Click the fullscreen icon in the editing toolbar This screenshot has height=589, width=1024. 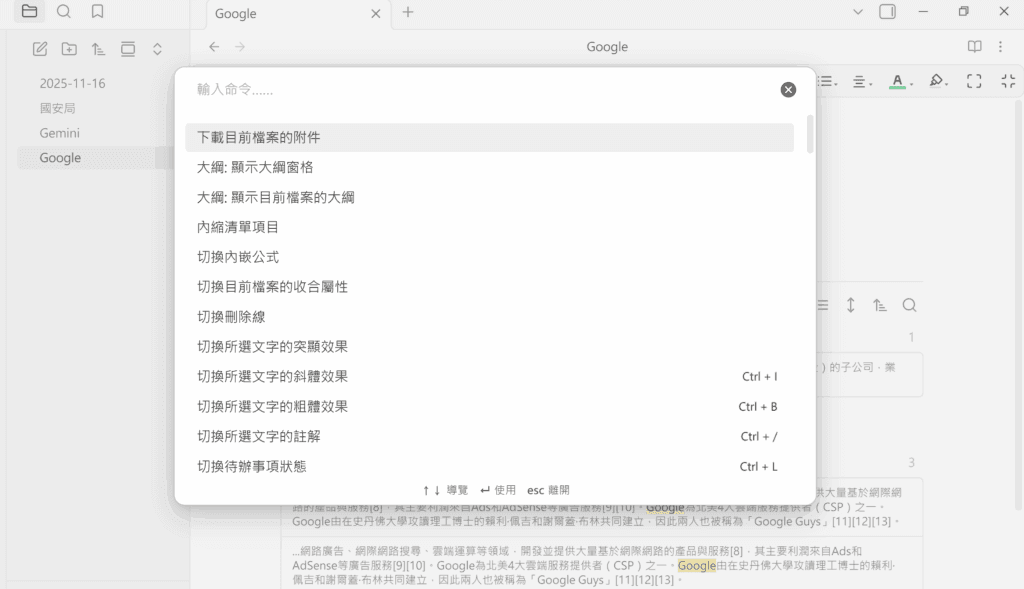974,81
